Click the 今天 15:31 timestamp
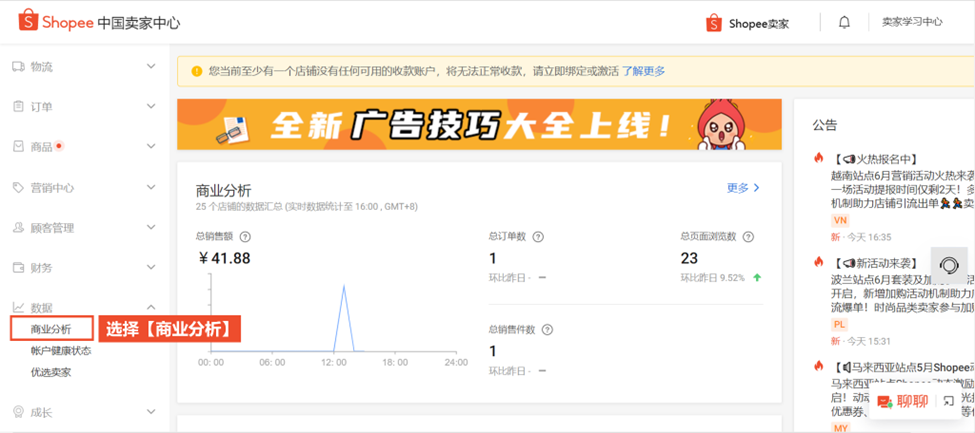 coord(868,341)
